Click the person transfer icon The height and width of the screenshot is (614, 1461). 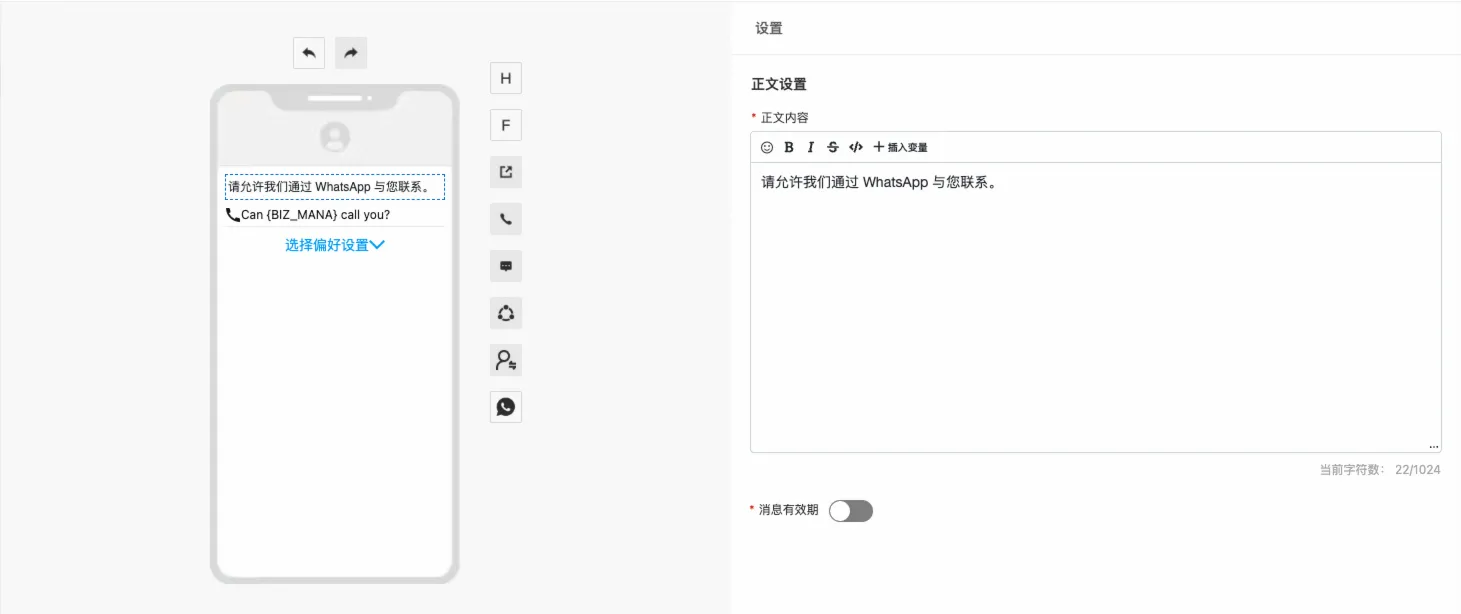pos(506,360)
